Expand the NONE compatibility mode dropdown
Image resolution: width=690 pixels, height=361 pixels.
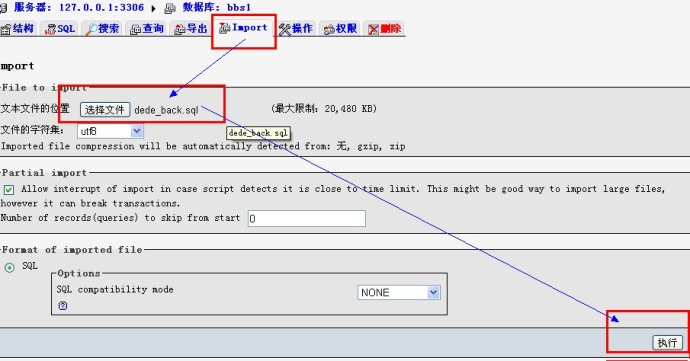pyautogui.click(x=399, y=293)
